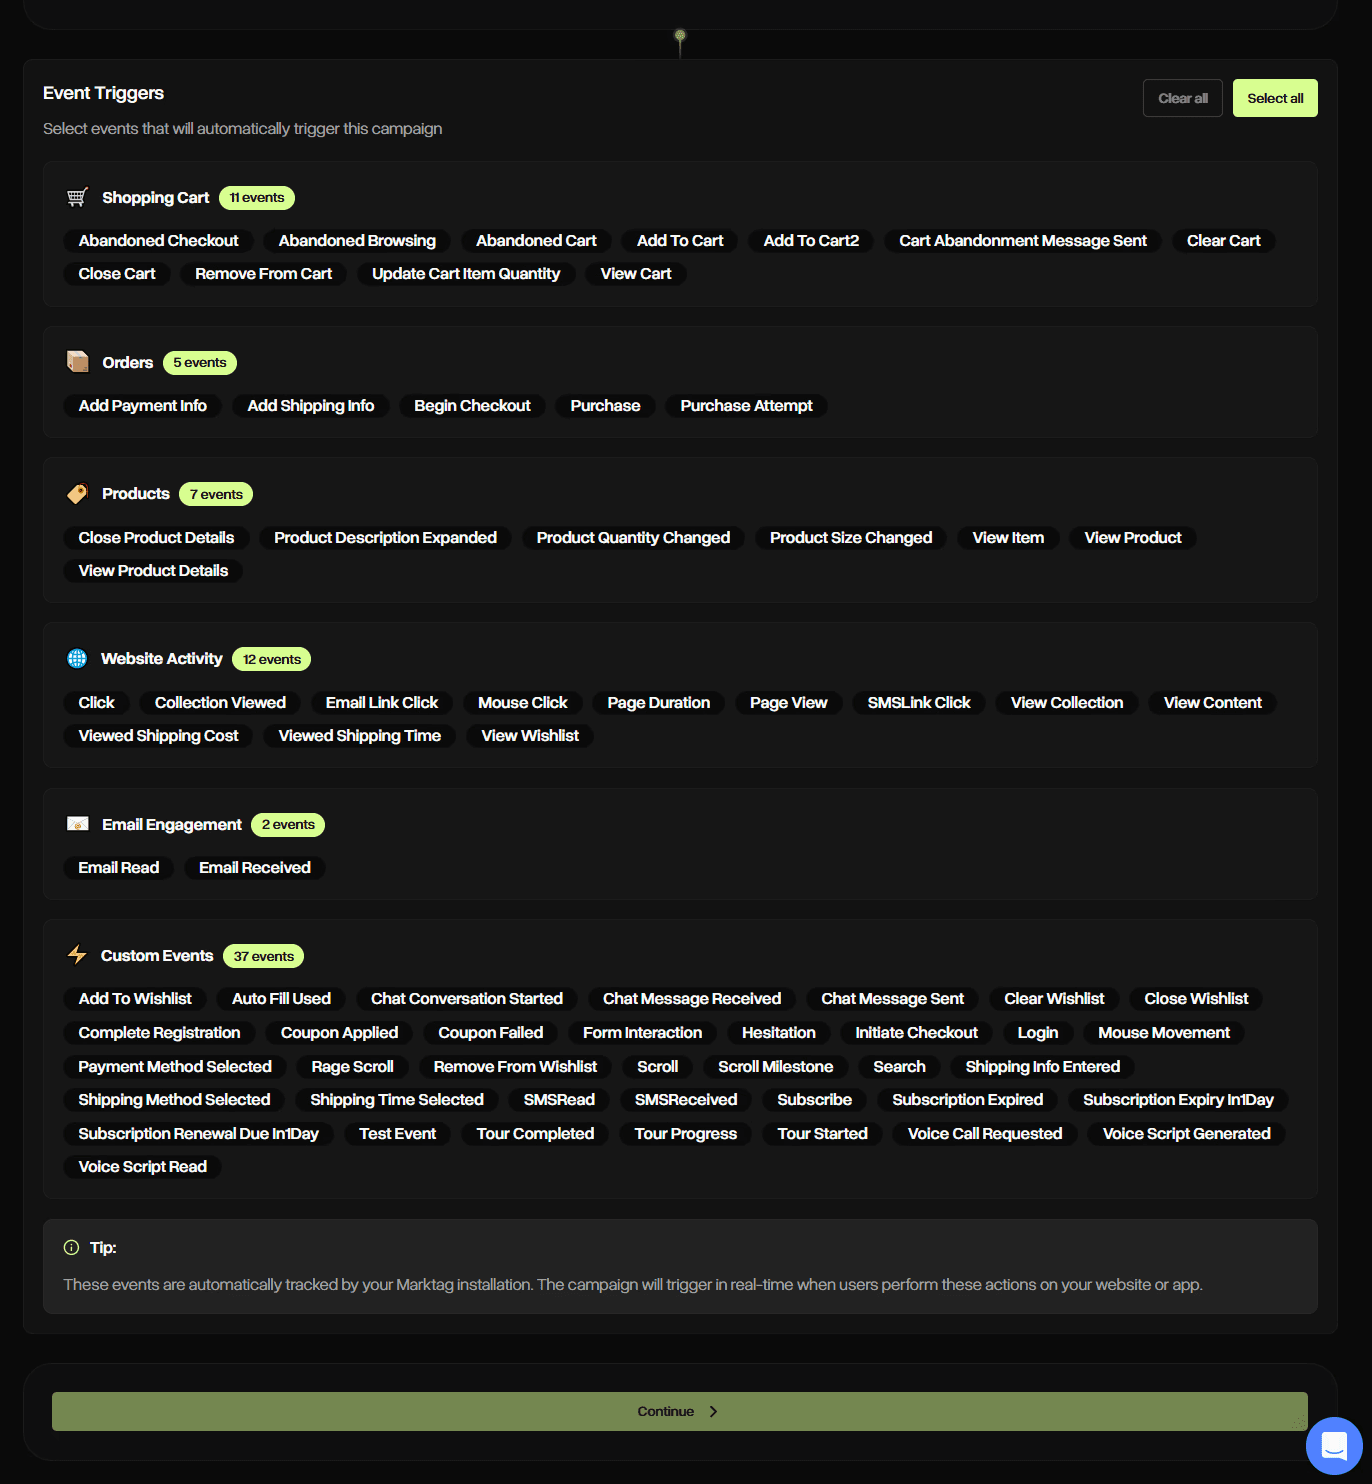
Task: Select the Hesitation event chip
Action: (778, 1033)
